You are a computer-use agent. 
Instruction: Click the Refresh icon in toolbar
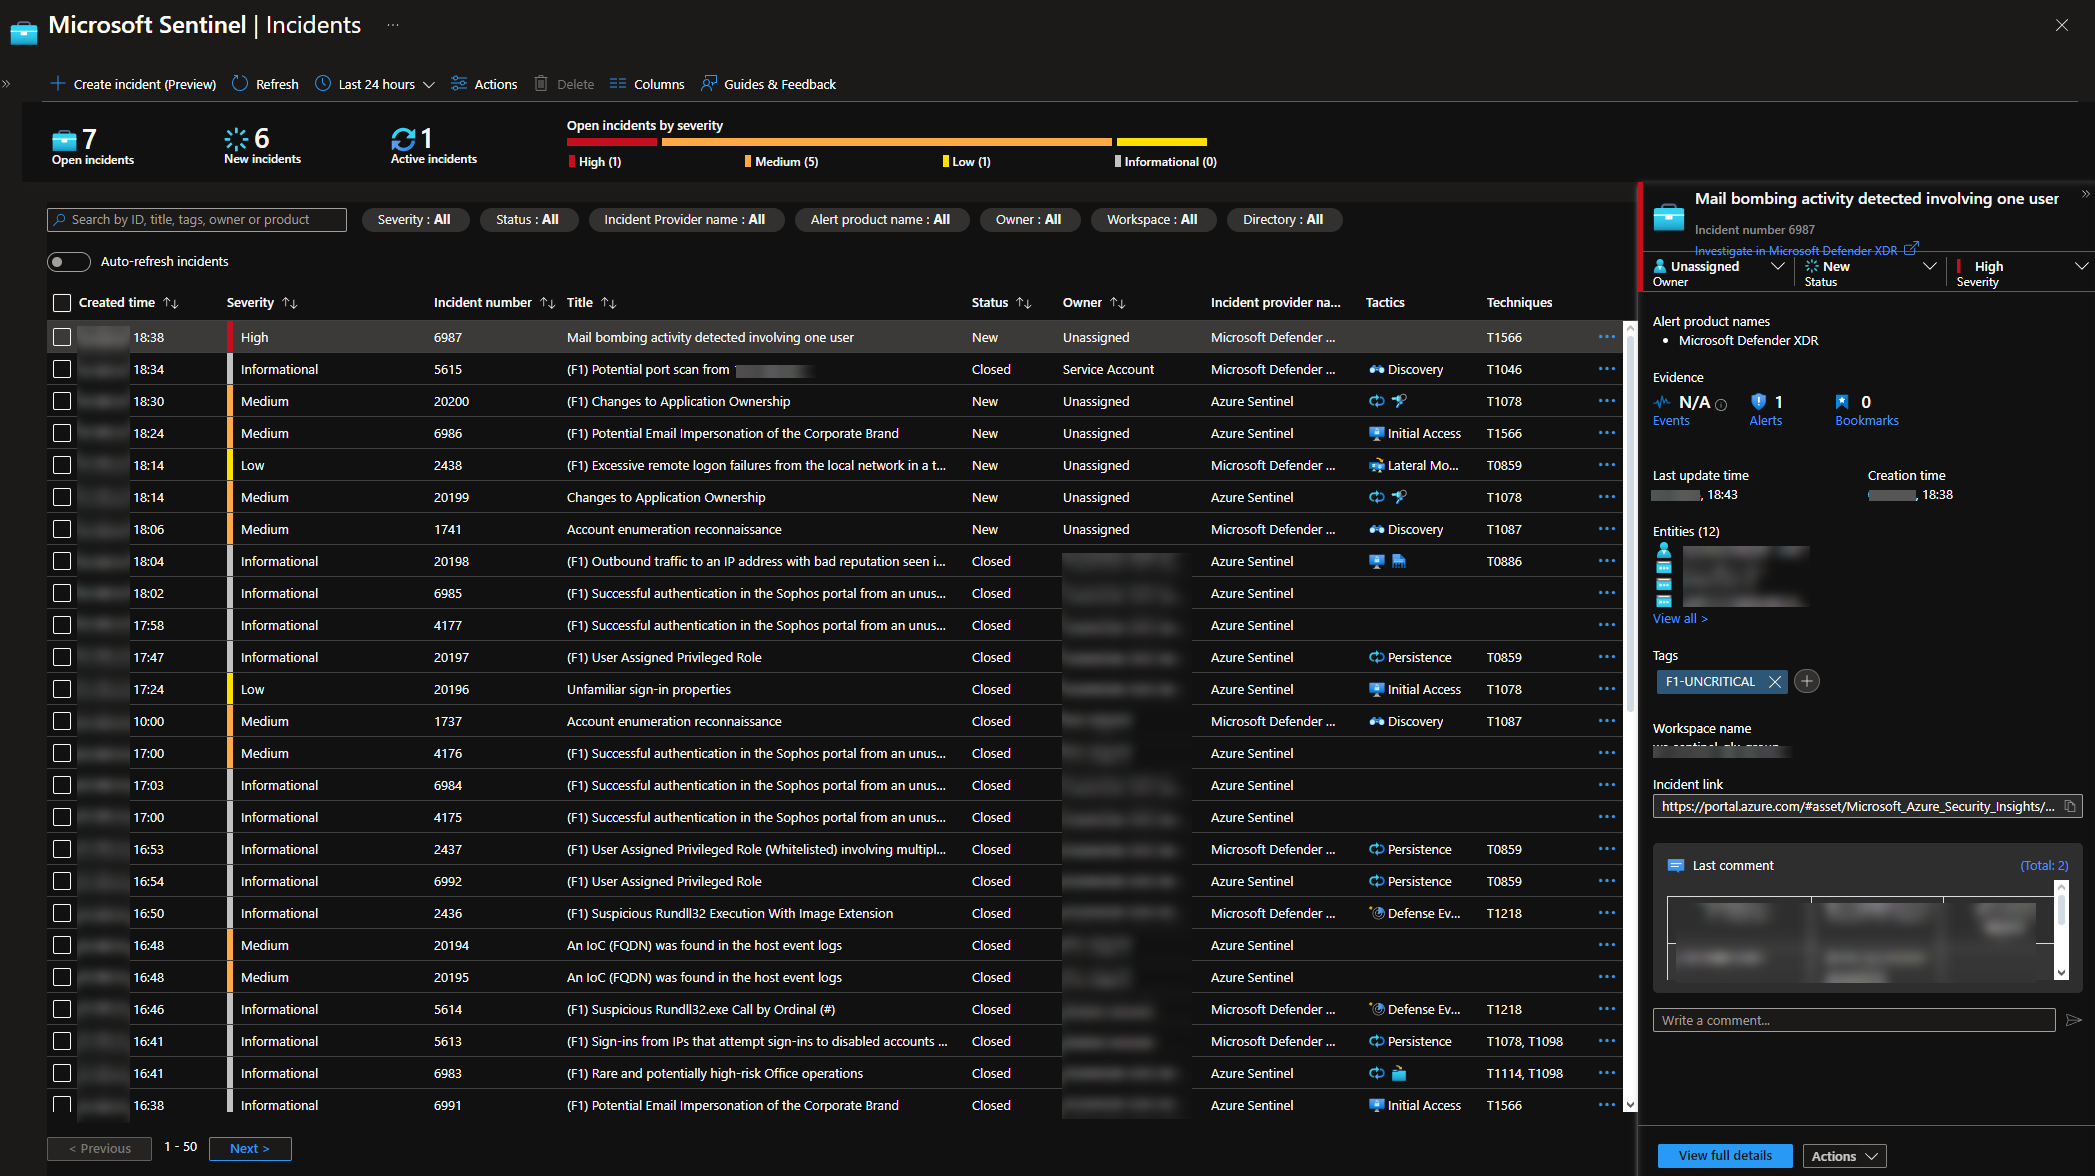[240, 84]
